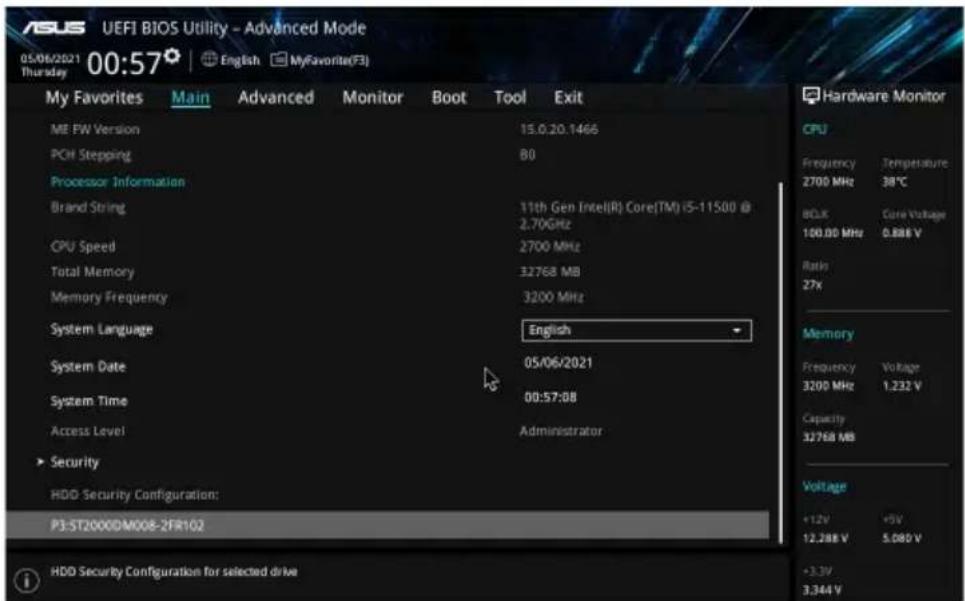The image size is (965, 601).
Task: Click the Core Voltage 0.888 V reading
Action: tap(902, 233)
